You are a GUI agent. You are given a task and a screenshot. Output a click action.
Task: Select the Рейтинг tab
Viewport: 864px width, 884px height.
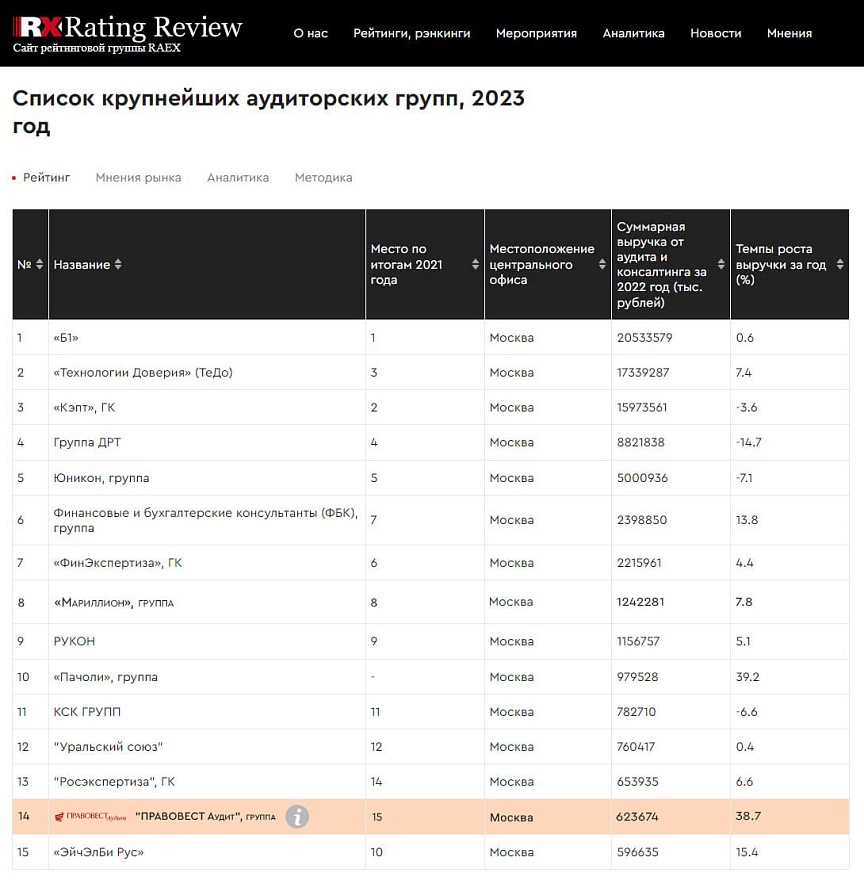click(47, 178)
